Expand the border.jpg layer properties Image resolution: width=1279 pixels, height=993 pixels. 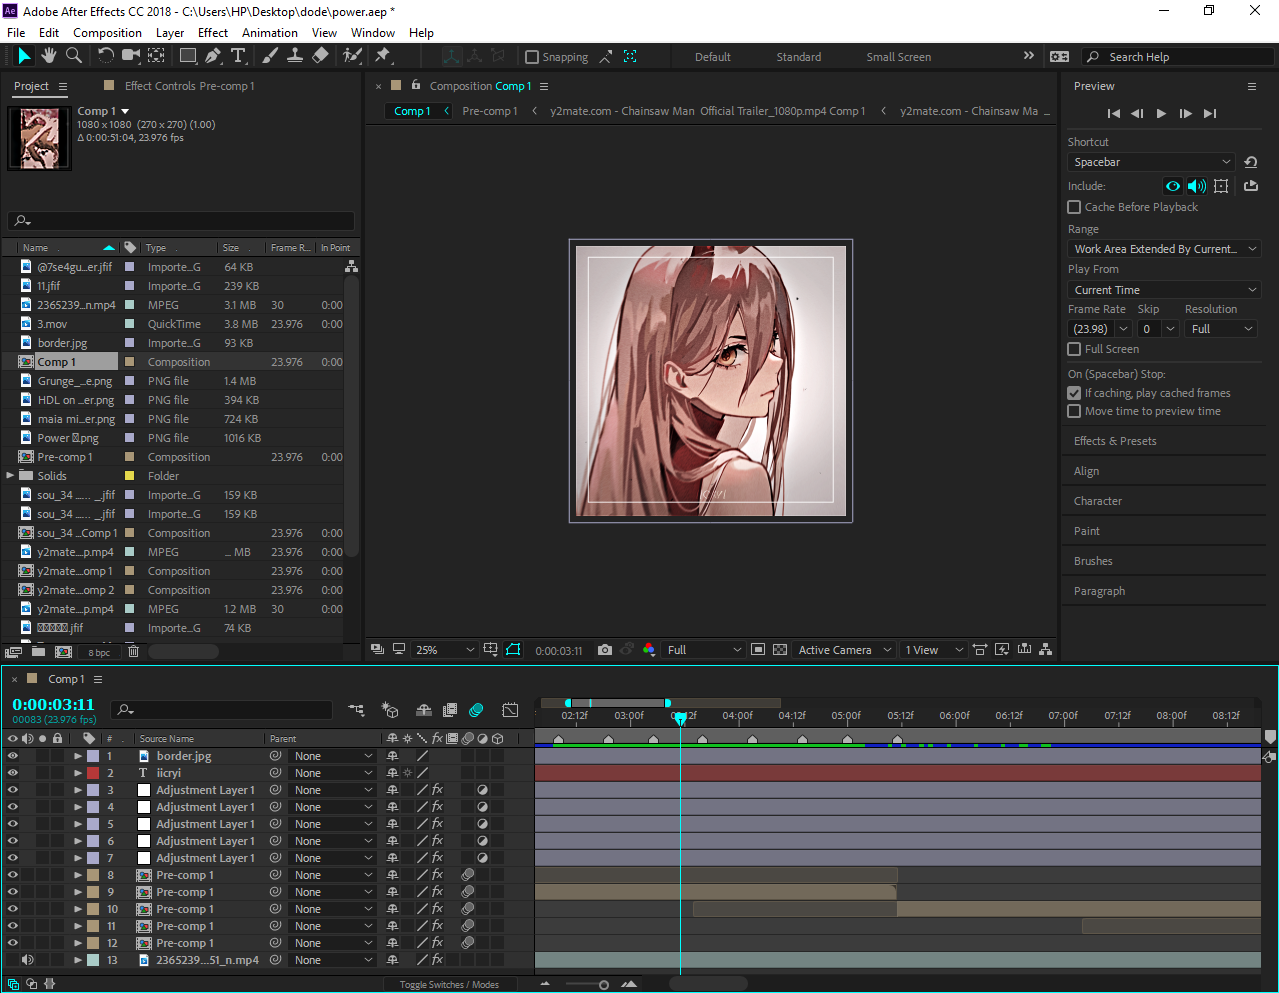tap(78, 756)
